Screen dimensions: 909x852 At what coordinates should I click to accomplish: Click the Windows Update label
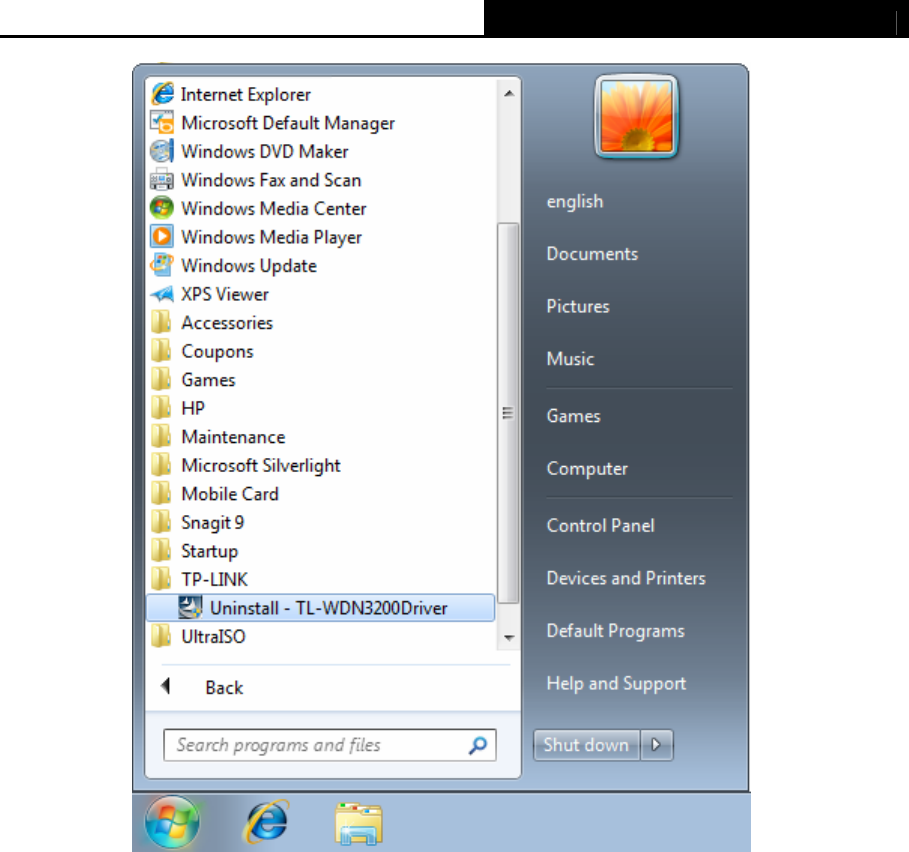249,265
